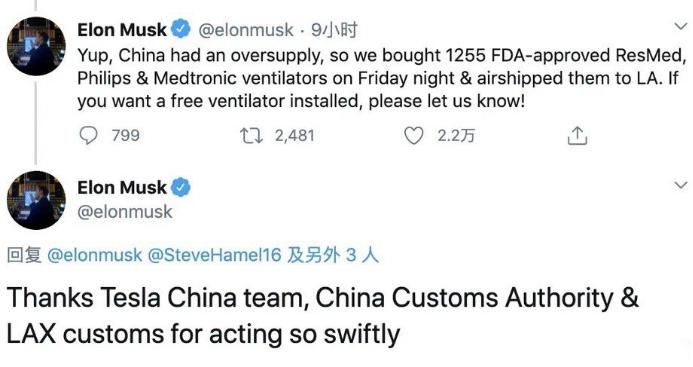Click @elonmusk in the 回复 reply line
The width and height of the screenshot is (693, 367).
95,255
